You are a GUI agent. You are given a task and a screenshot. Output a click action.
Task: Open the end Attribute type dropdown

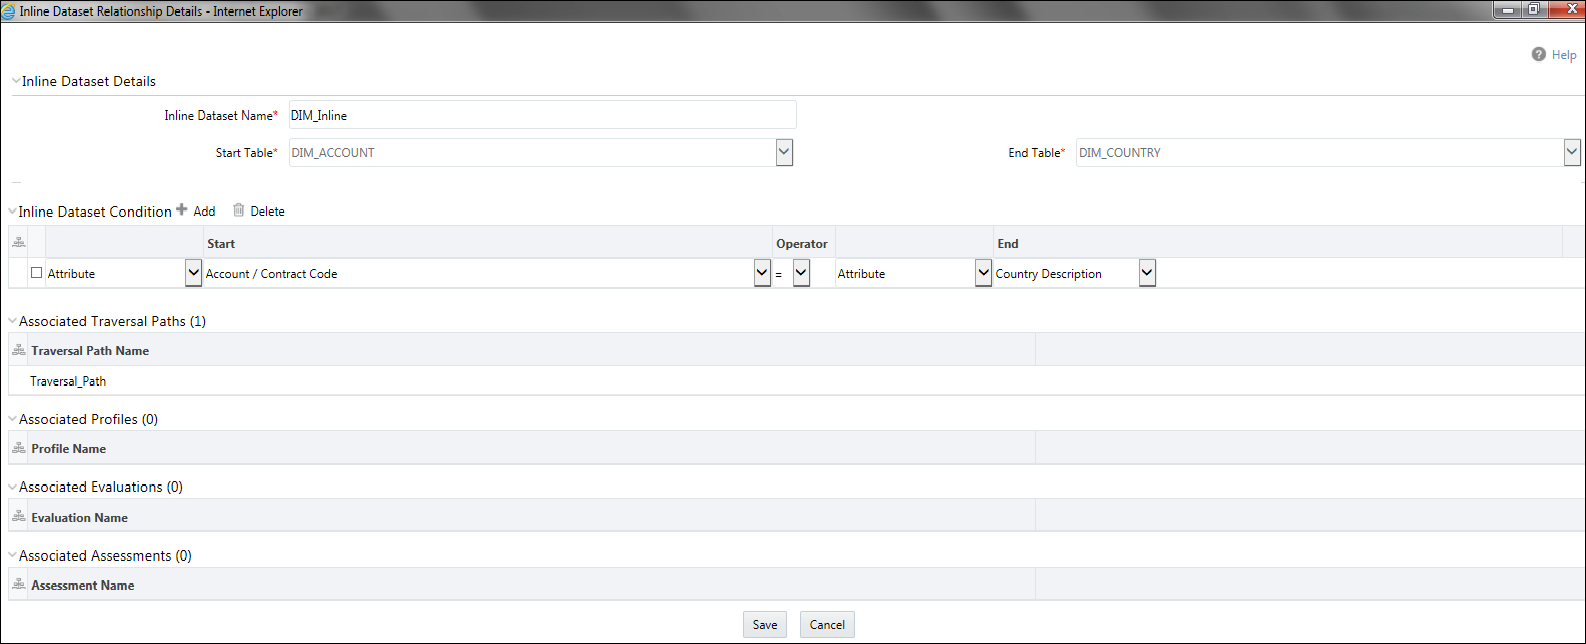983,273
